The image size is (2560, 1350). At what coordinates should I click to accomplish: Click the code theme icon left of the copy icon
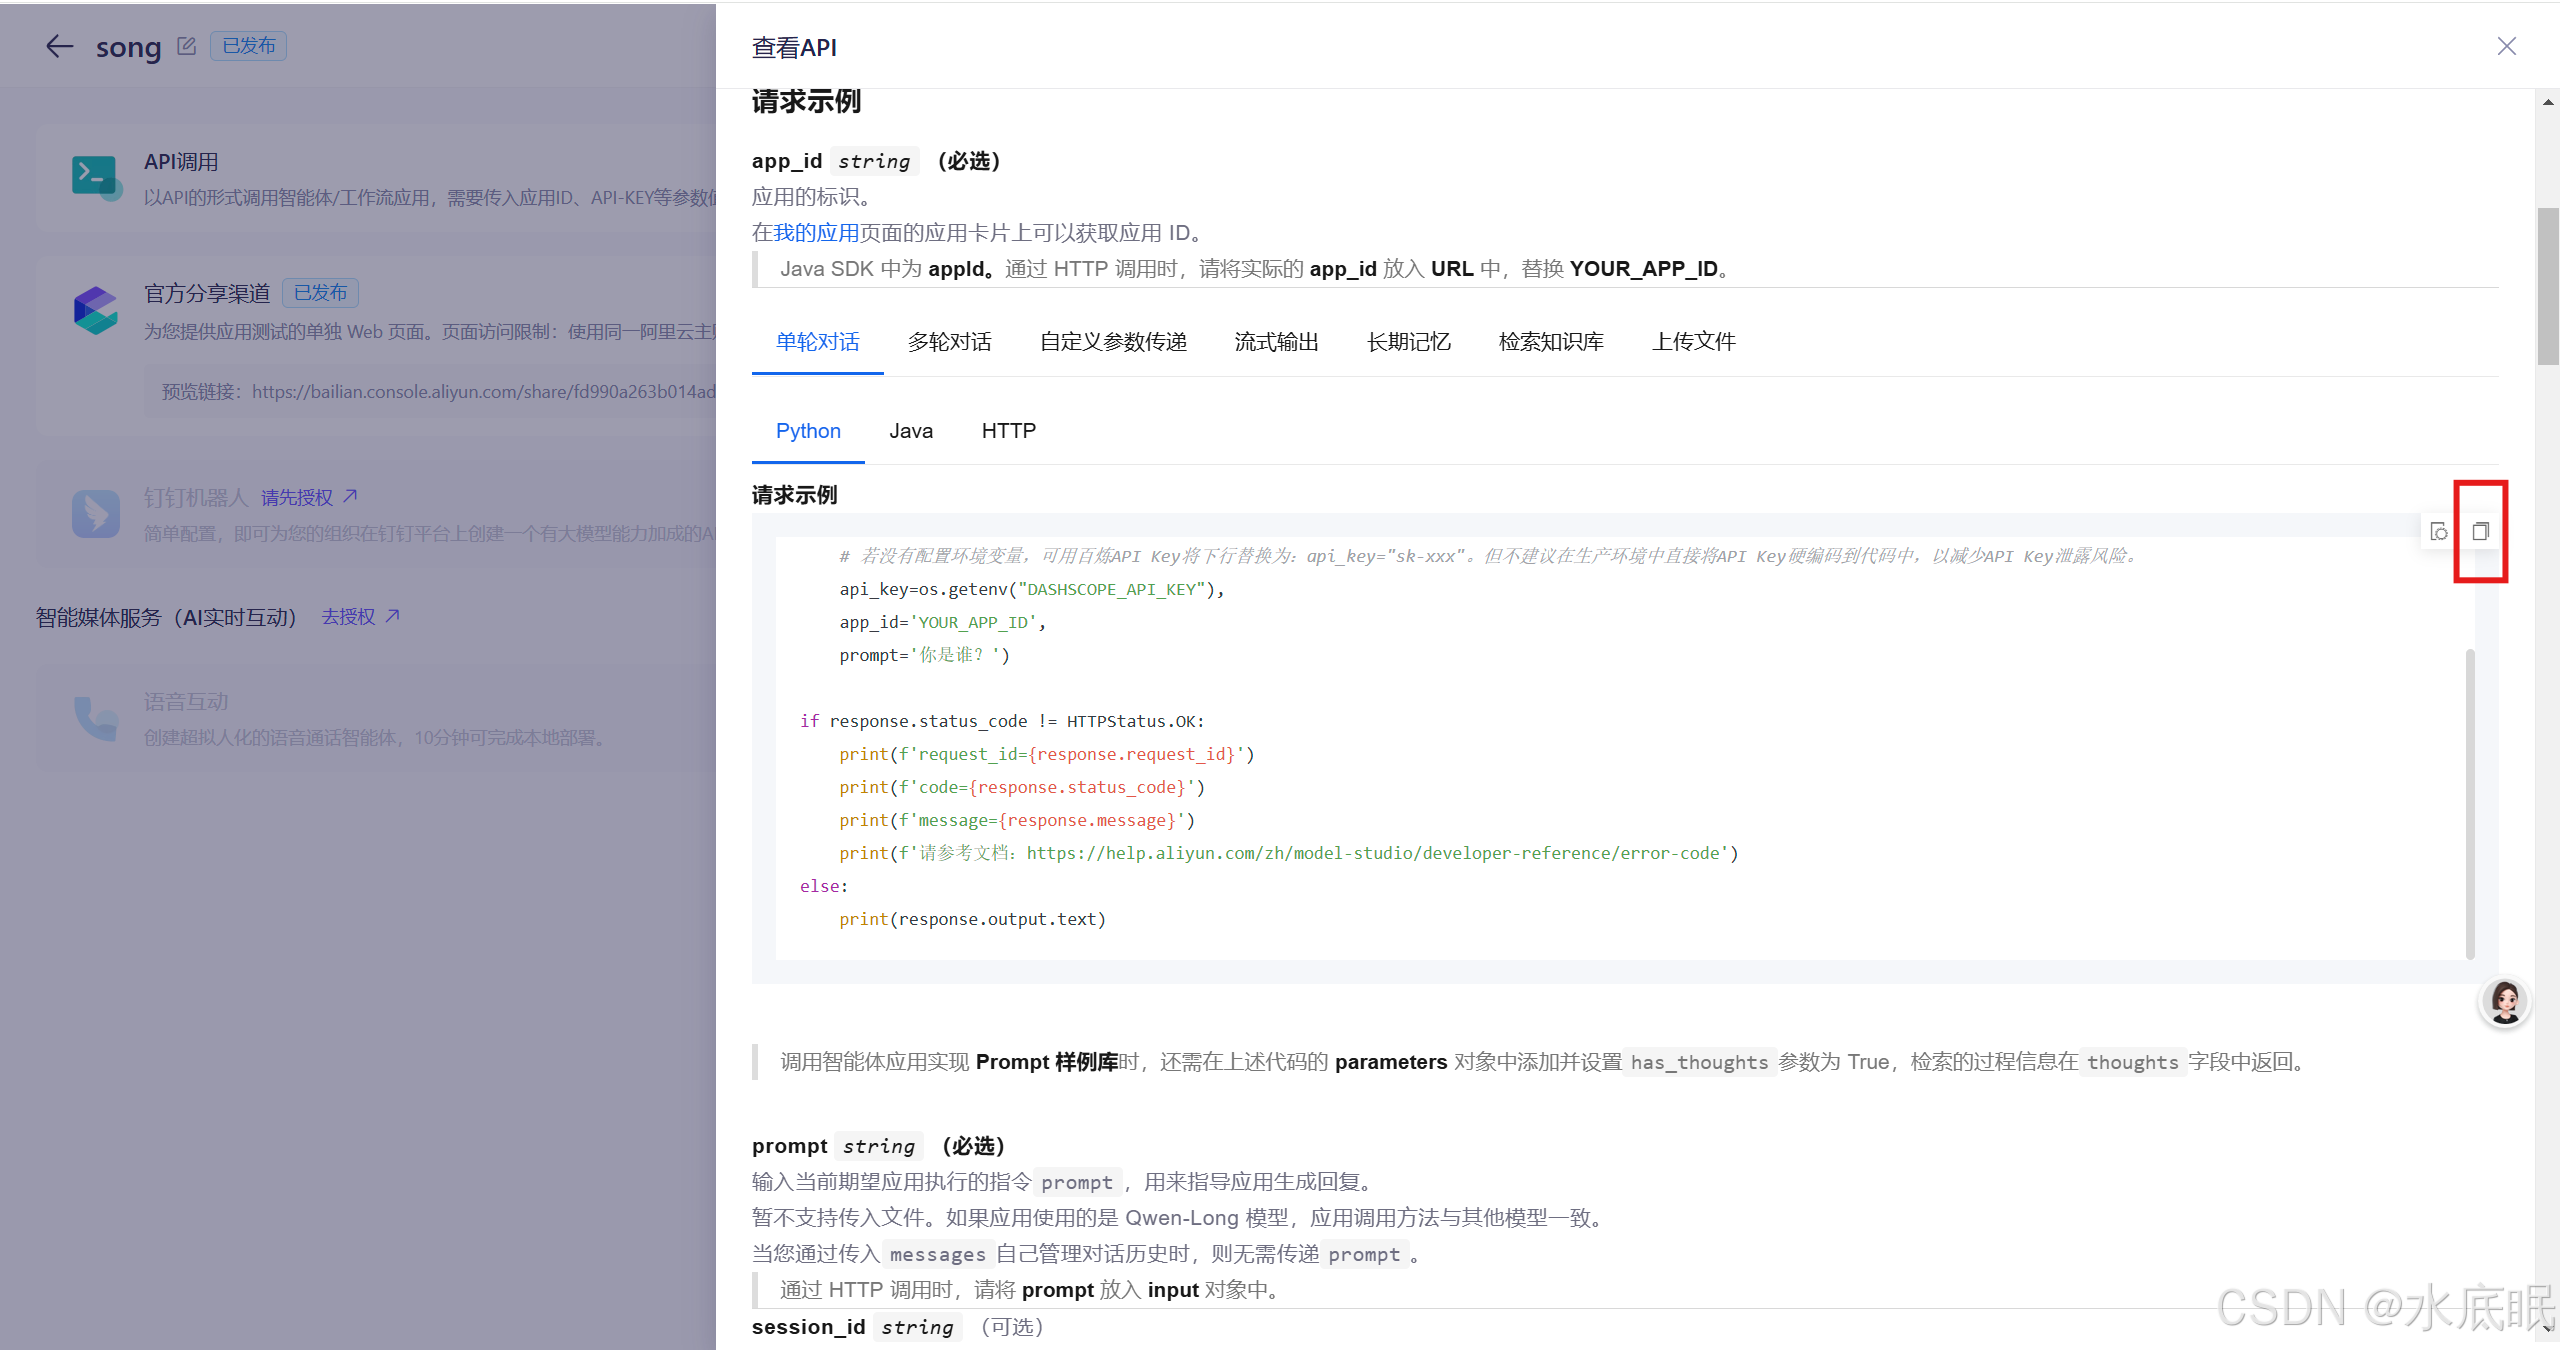click(2439, 532)
